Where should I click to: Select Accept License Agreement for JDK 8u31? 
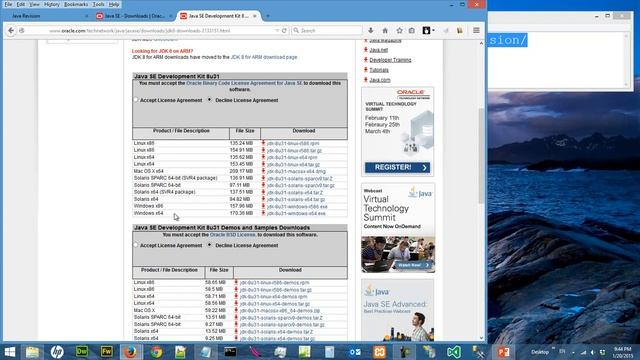[136, 100]
